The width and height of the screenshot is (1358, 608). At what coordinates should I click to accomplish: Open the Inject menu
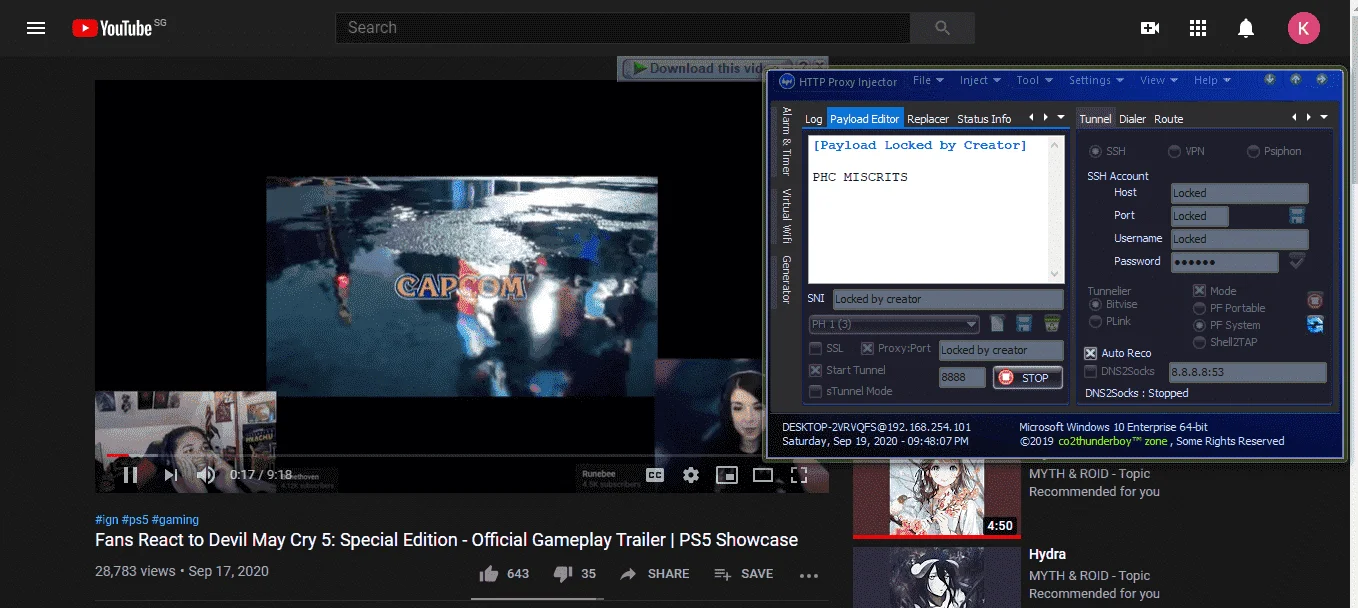[979, 81]
